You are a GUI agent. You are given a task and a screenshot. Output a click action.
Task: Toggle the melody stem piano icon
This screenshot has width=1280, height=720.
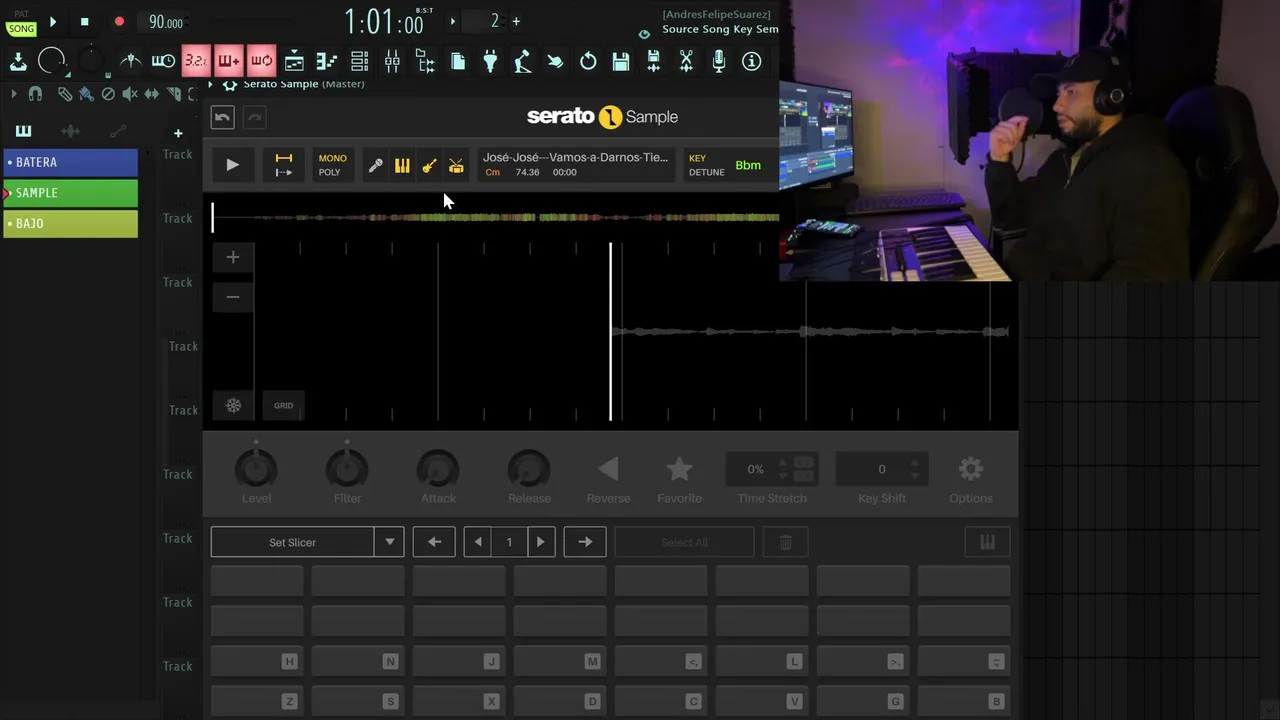(x=402, y=166)
